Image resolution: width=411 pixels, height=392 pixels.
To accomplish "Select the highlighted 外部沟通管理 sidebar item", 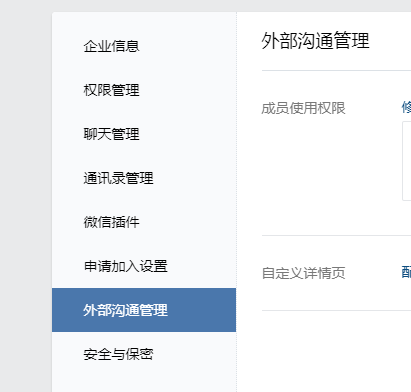I will click(x=144, y=310).
